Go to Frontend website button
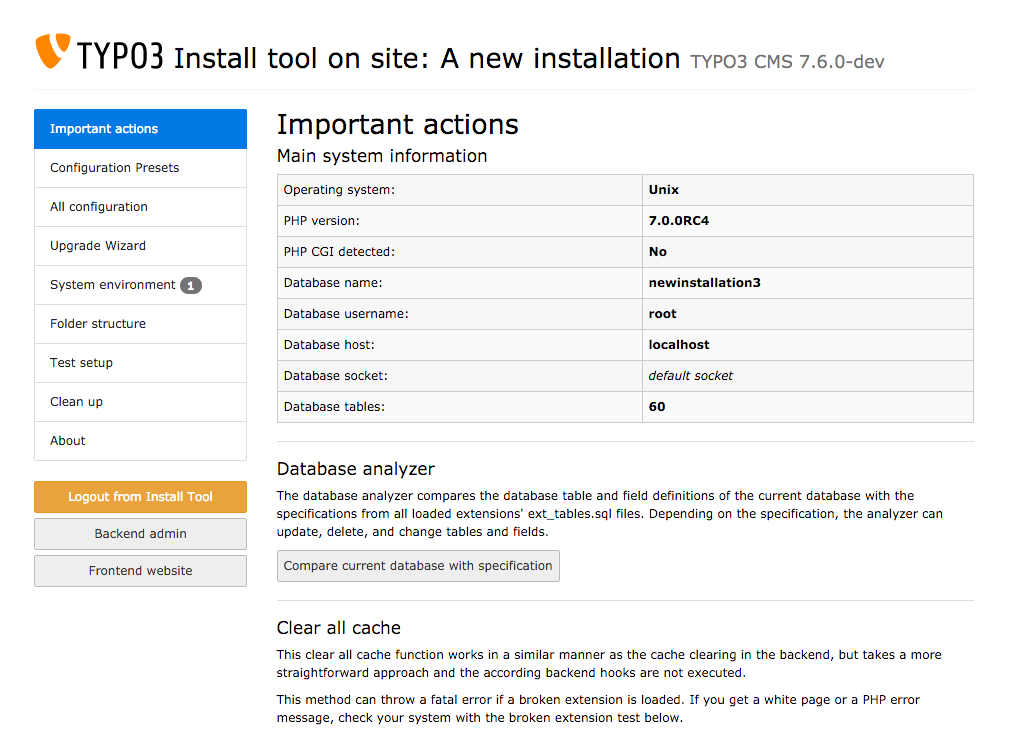This screenshot has height=729, width=1011. pyautogui.click(x=140, y=571)
